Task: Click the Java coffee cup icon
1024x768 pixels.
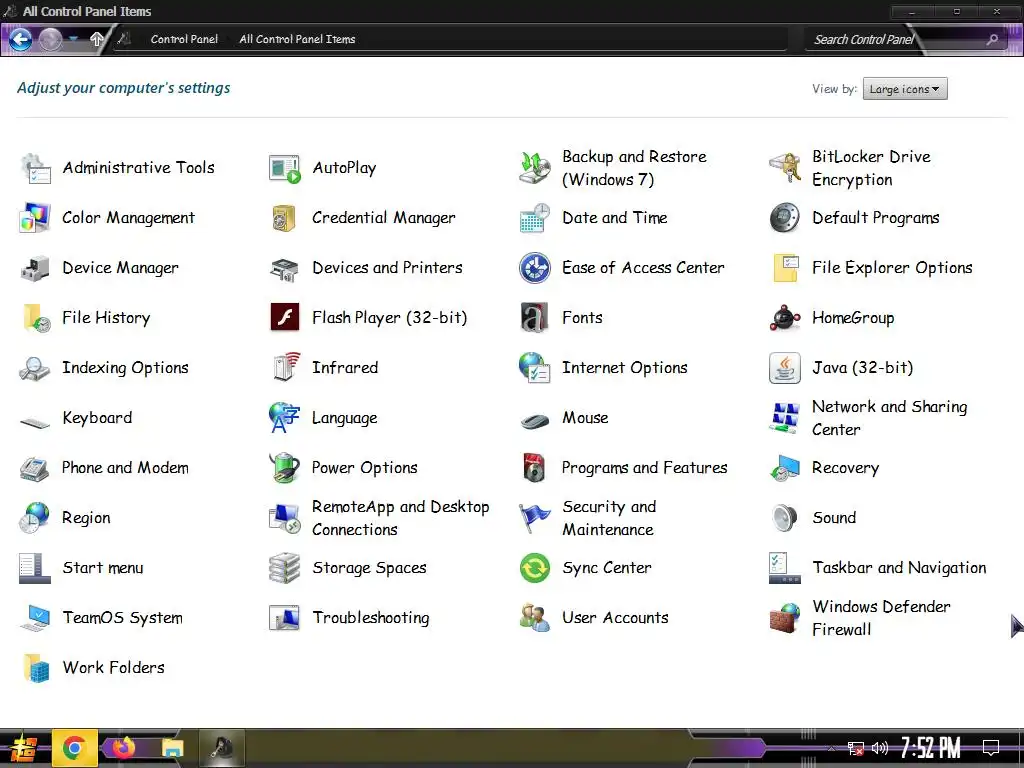Action: (x=785, y=368)
